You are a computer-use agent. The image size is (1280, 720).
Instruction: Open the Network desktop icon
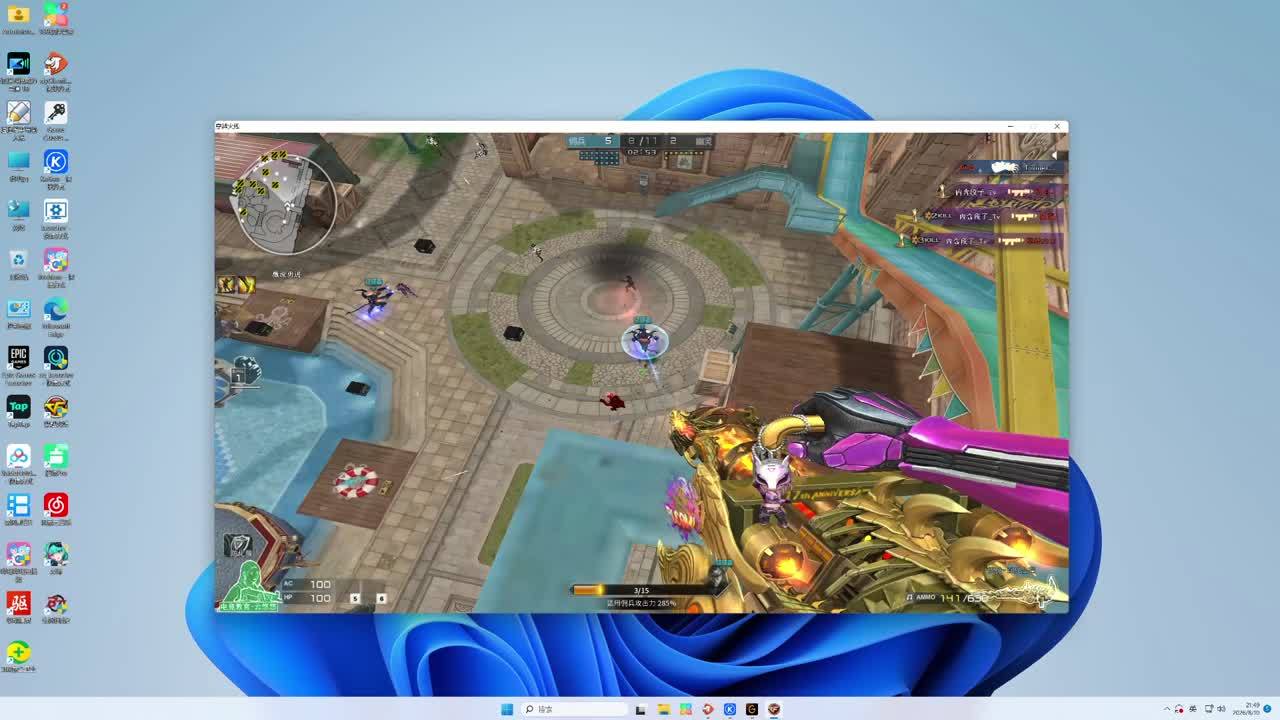click(x=18, y=211)
